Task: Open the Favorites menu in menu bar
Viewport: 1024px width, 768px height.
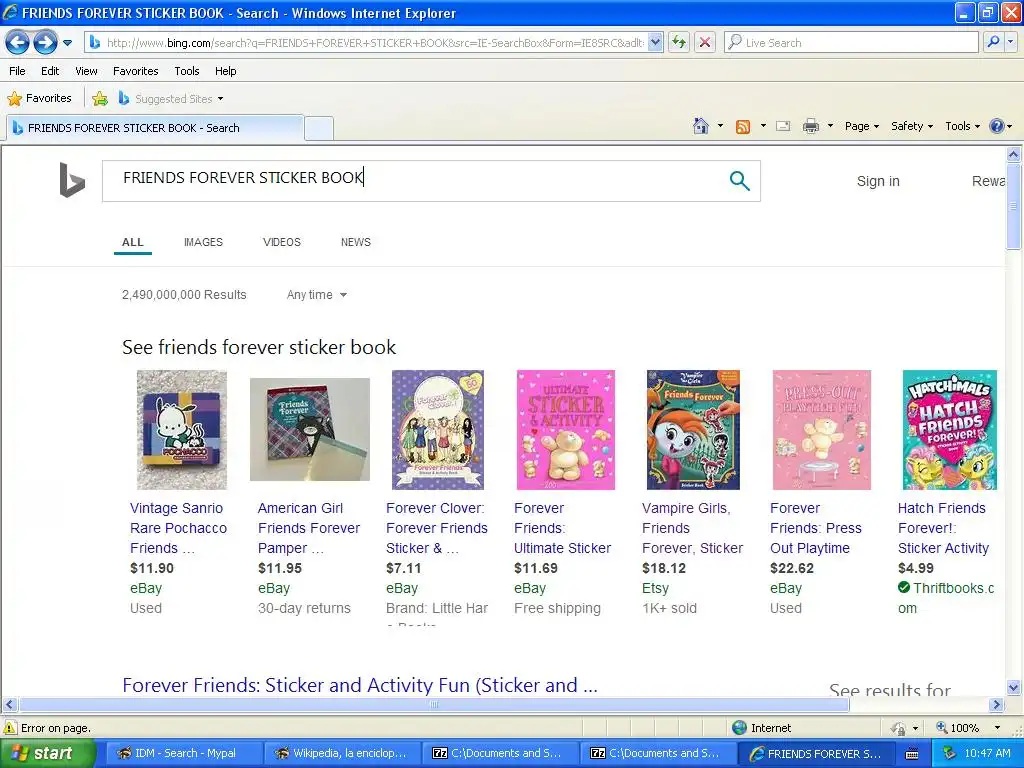Action: [x=135, y=71]
